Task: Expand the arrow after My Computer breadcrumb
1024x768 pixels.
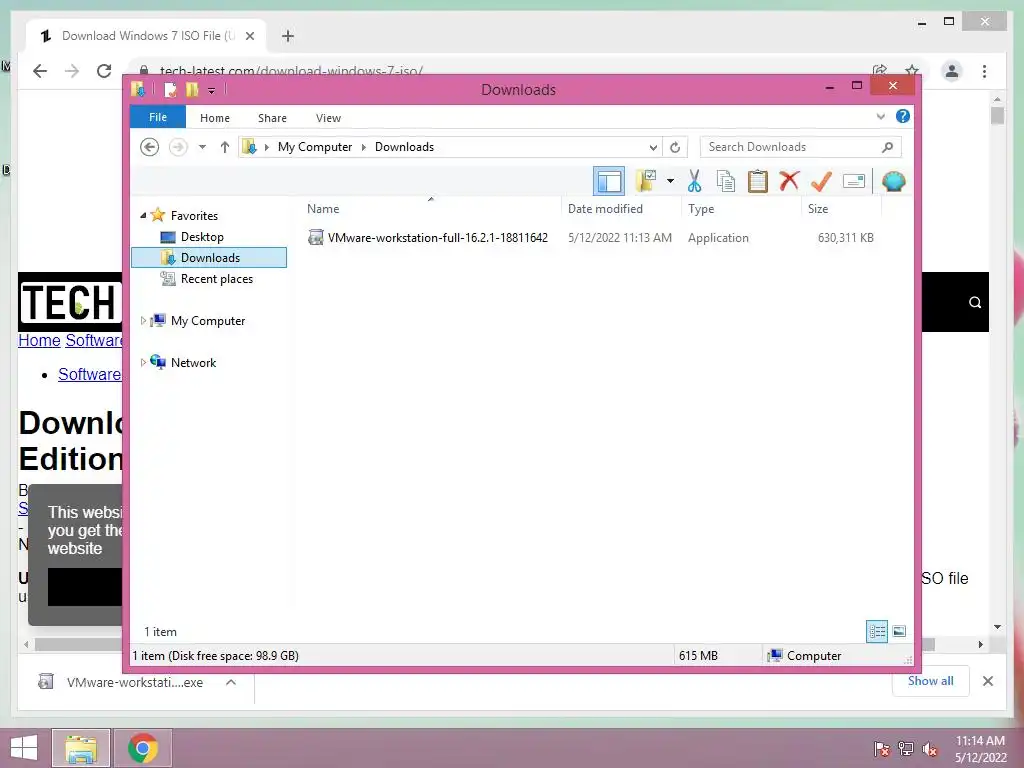Action: (x=364, y=147)
